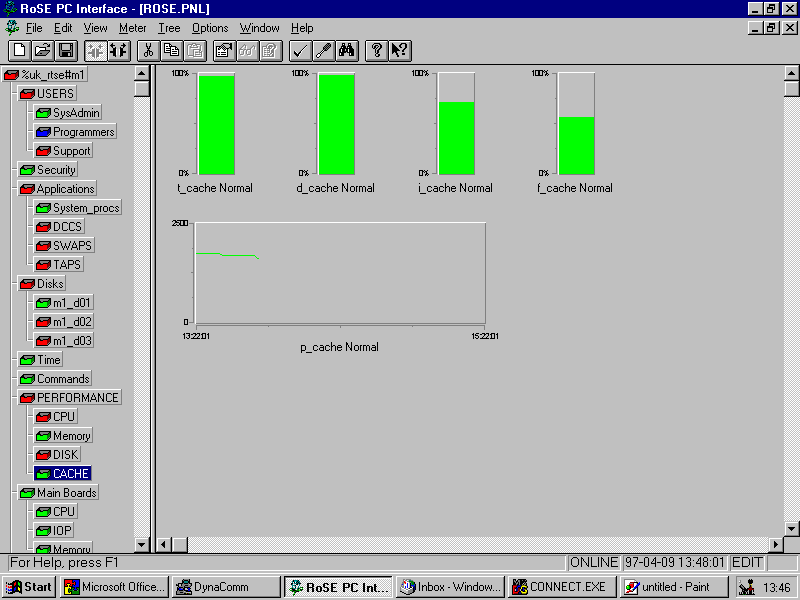Viewport: 800px width, 600px height.
Task: Click the Copy toolbar icon
Action: pos(171,50)
